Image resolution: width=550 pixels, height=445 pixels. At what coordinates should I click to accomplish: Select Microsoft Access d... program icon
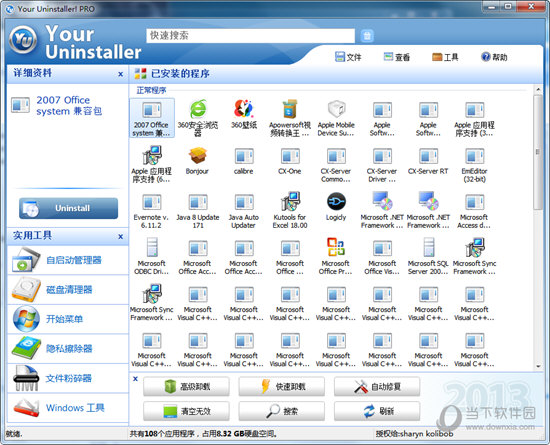[475, 210]
